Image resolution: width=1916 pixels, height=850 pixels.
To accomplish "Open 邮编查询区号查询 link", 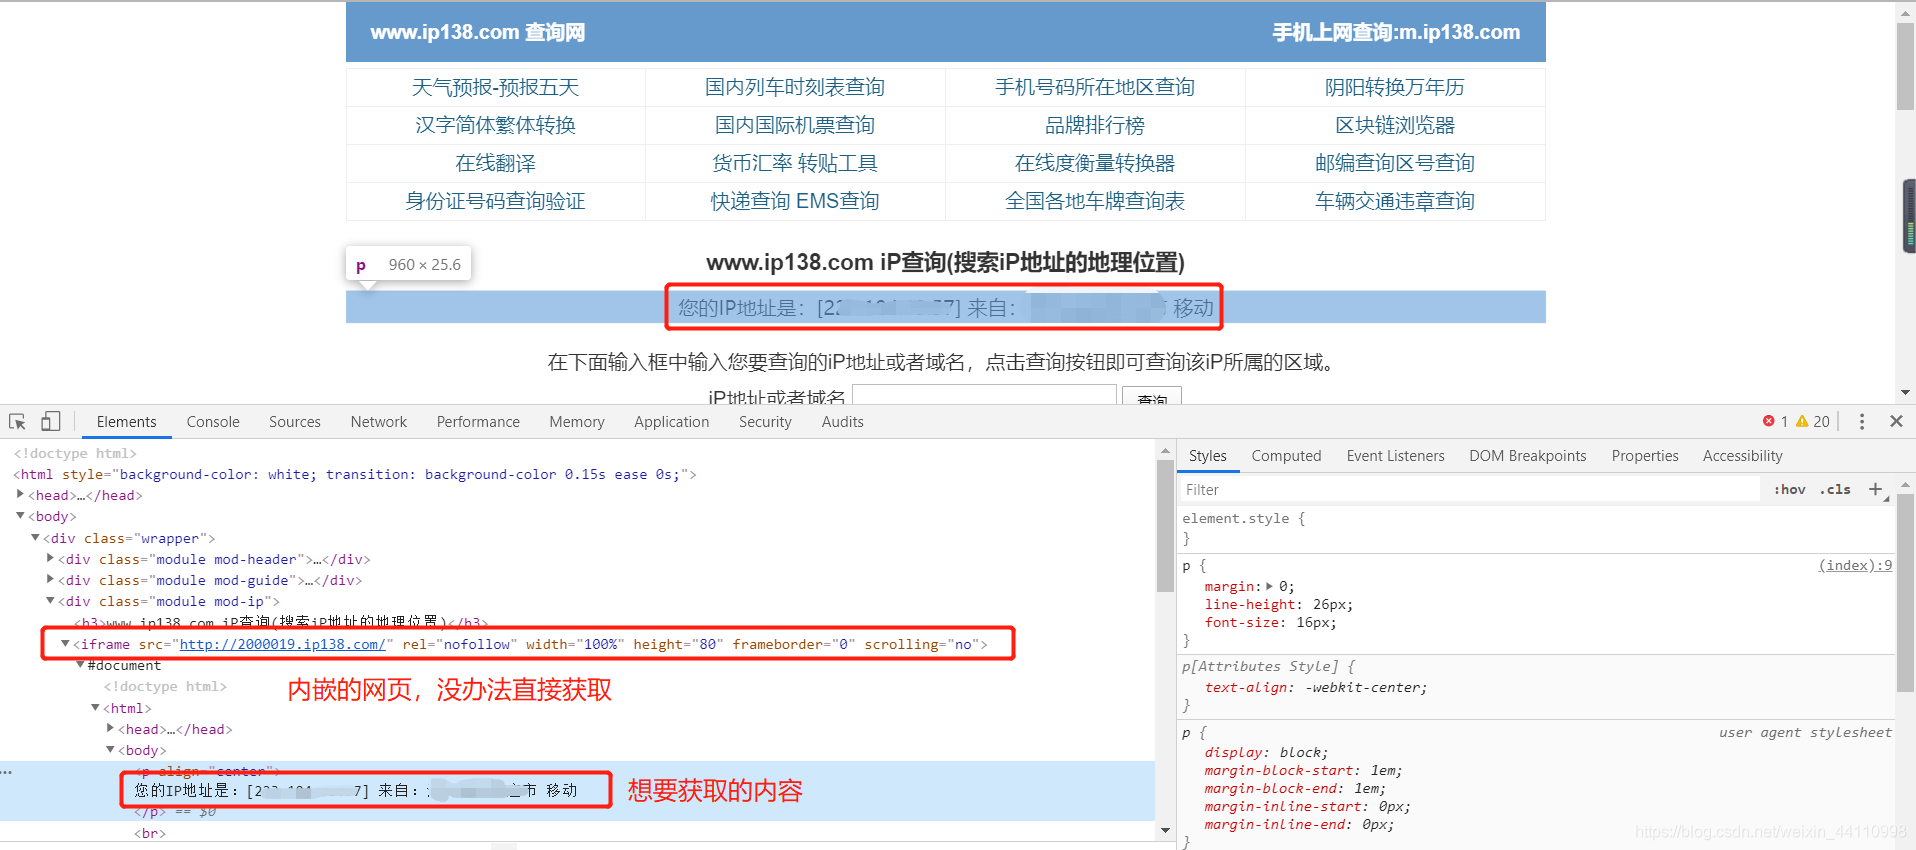I will (x=1395, y=163).
